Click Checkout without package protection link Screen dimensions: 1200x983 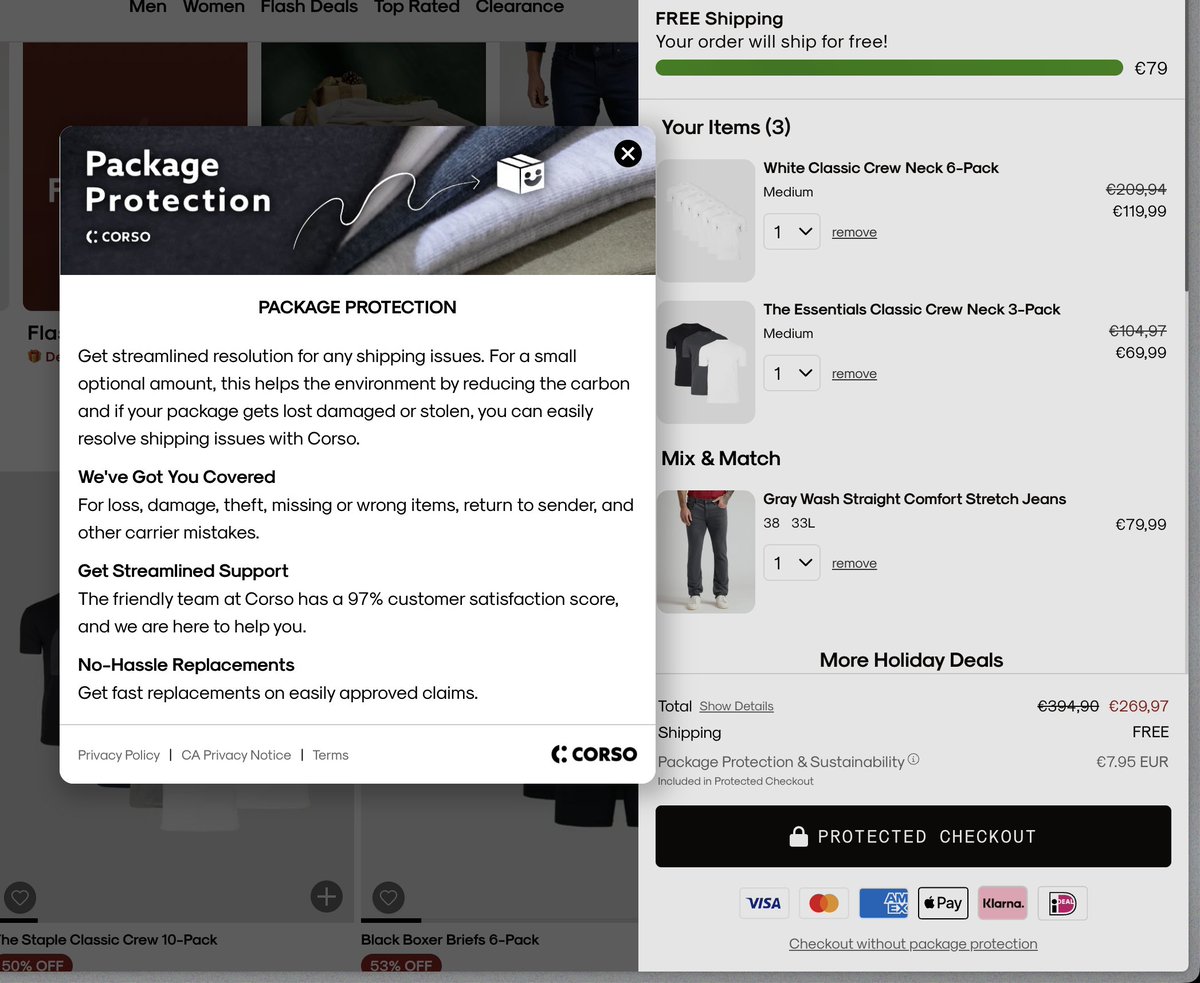(913, 943)
